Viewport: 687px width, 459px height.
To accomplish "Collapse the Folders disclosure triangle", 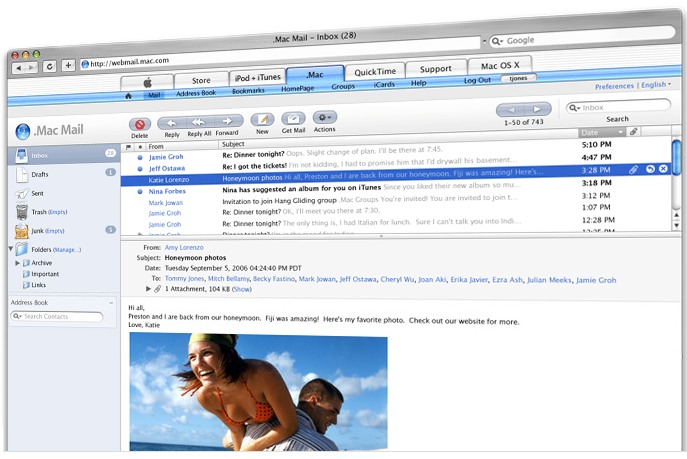I will coord(11,249).
